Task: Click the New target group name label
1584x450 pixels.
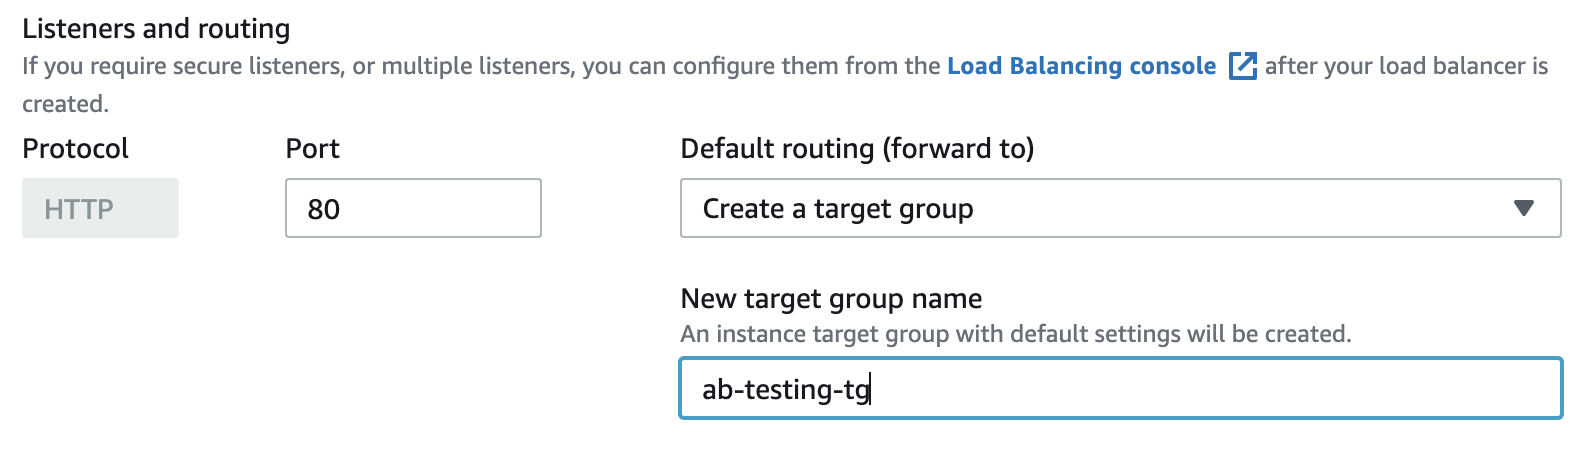Action: tap(831, 298)
